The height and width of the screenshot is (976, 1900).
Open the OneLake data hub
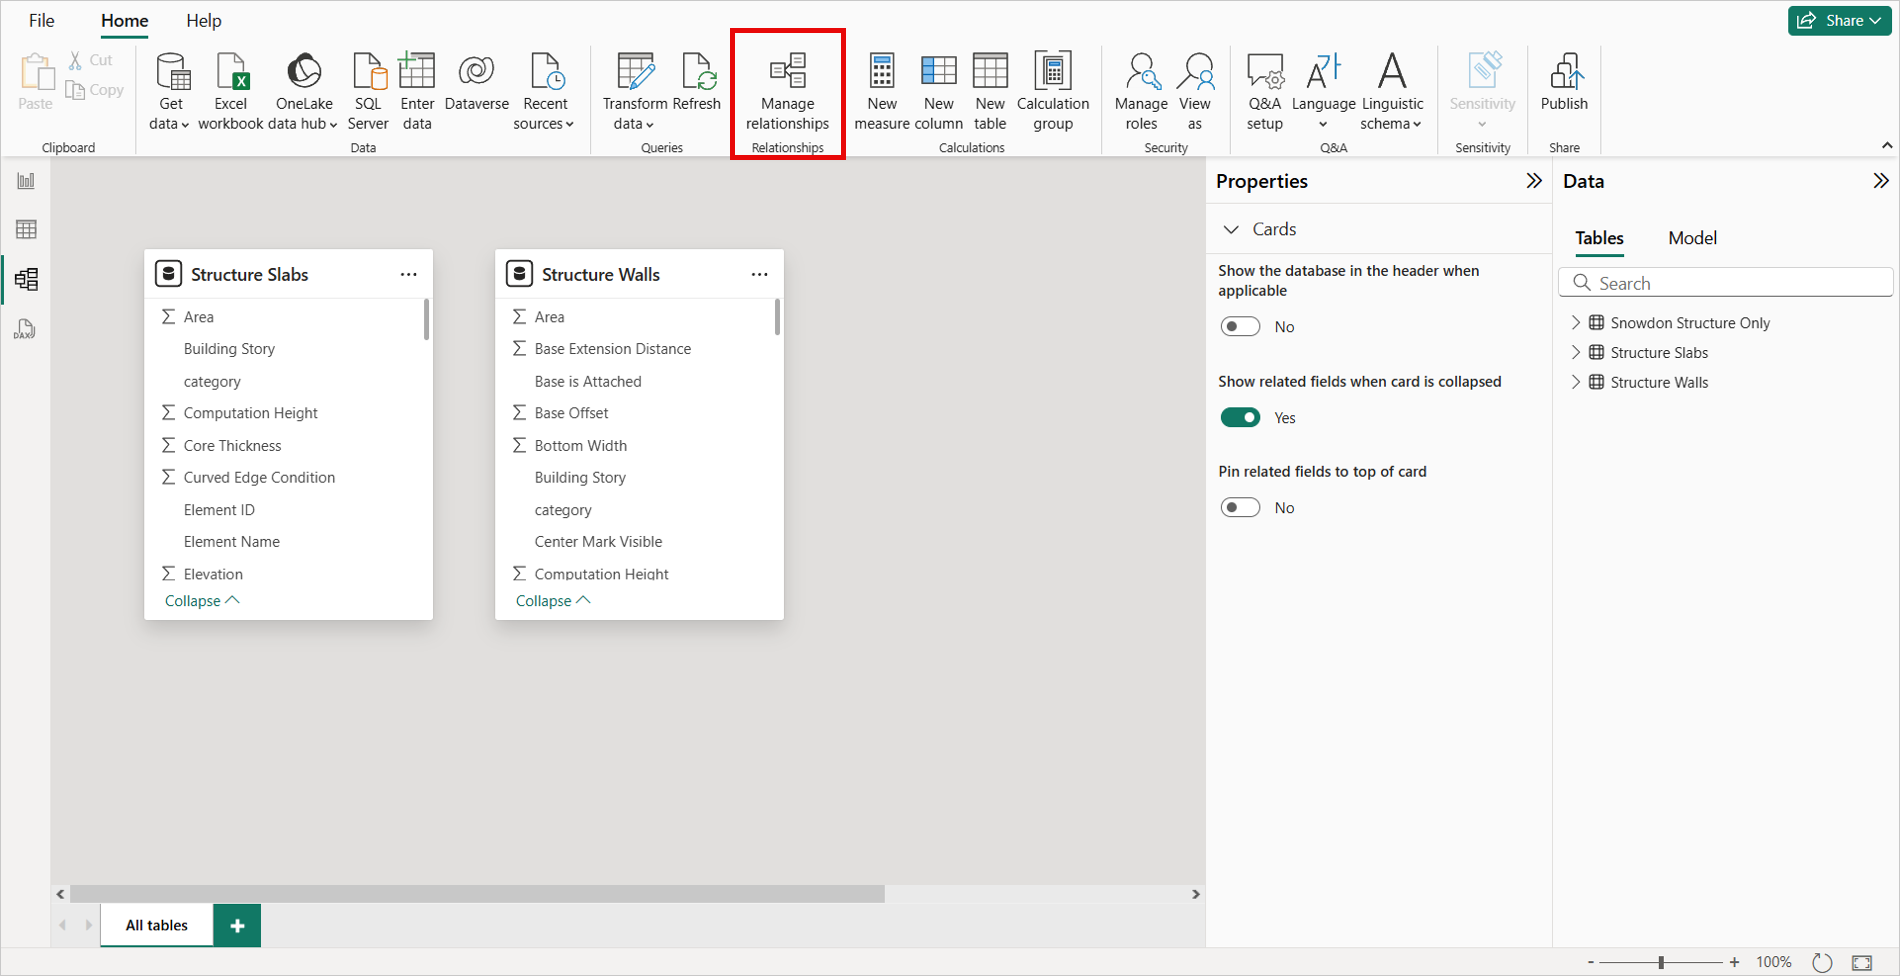(304, 92)
